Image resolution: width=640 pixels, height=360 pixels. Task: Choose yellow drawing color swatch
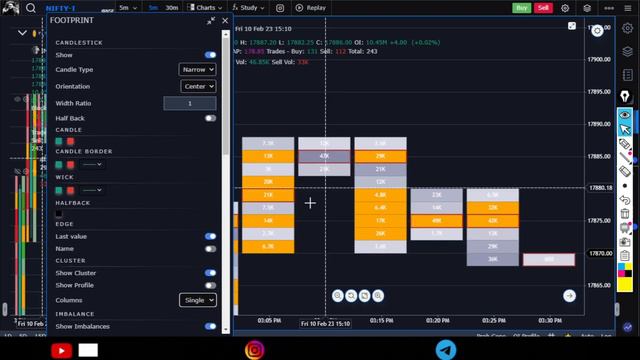click(624, 284)
